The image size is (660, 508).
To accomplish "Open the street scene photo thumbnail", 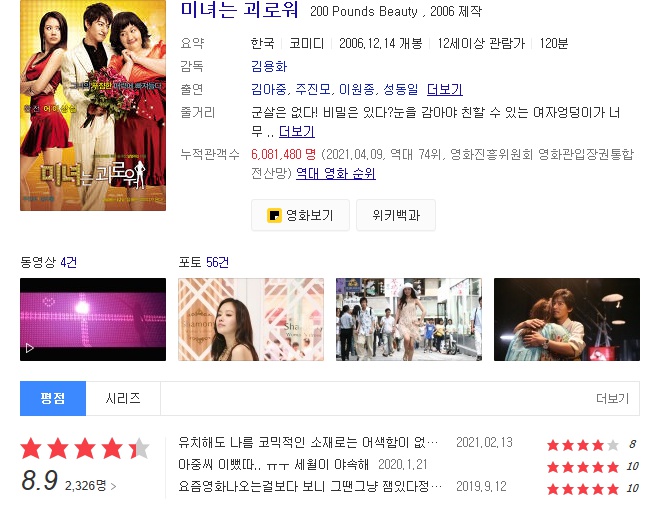I will [409, 319].
